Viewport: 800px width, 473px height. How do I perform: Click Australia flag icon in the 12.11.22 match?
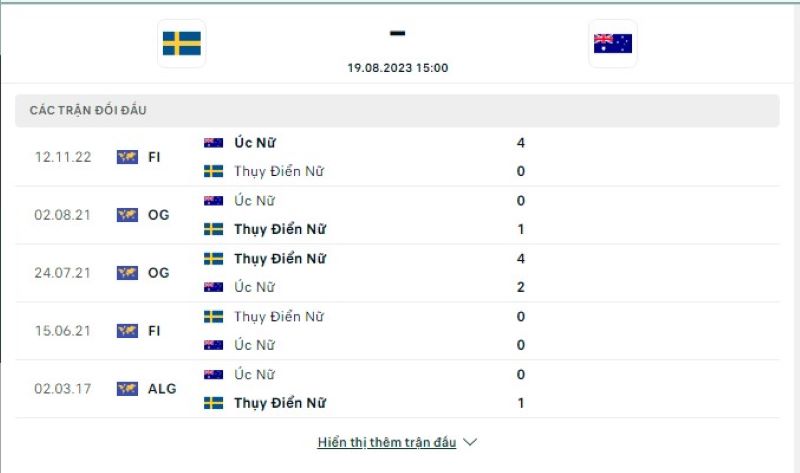(x=213, y=143)
